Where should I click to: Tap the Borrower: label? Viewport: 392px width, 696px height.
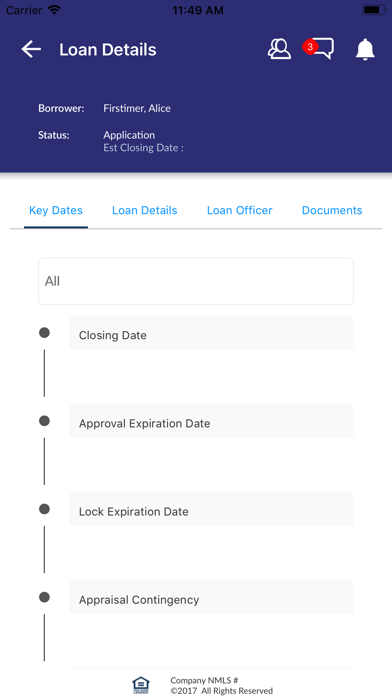click(61, 108)
